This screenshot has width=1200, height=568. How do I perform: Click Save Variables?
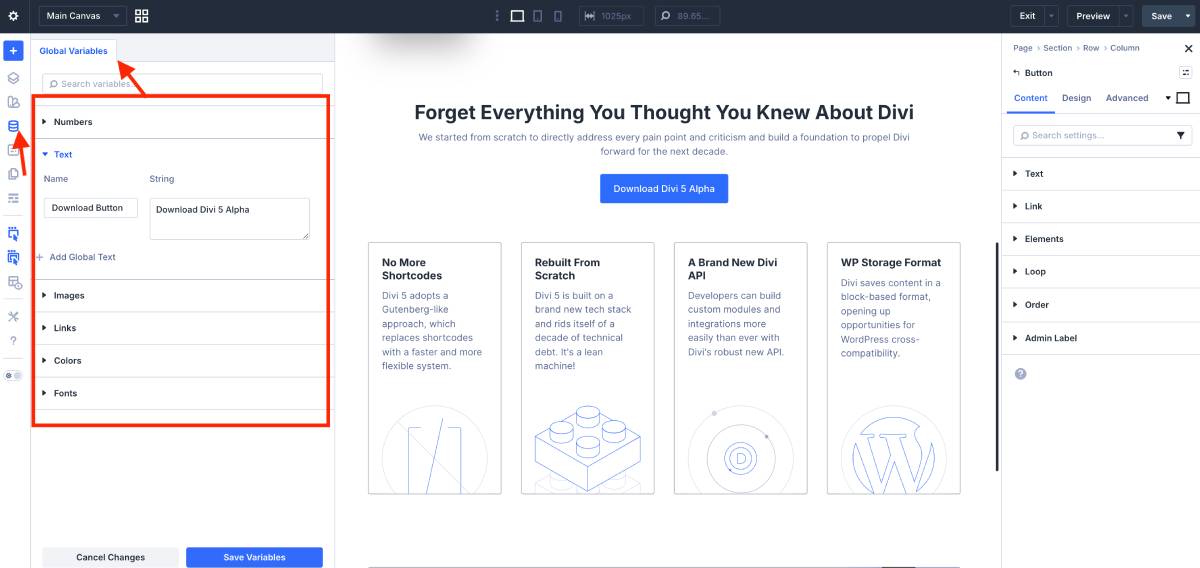point(254,557)
